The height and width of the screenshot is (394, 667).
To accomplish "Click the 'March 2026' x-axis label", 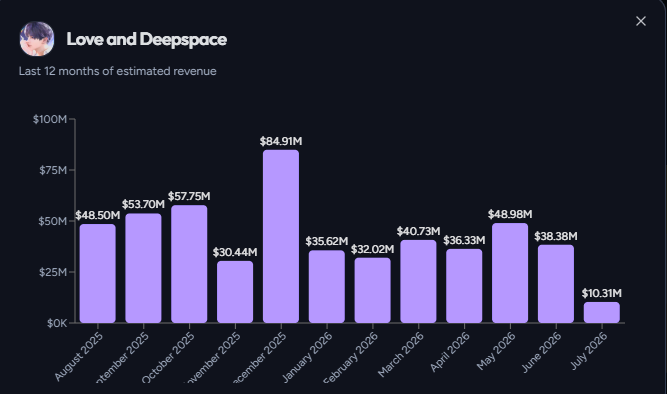I will (x=401, y=354).
